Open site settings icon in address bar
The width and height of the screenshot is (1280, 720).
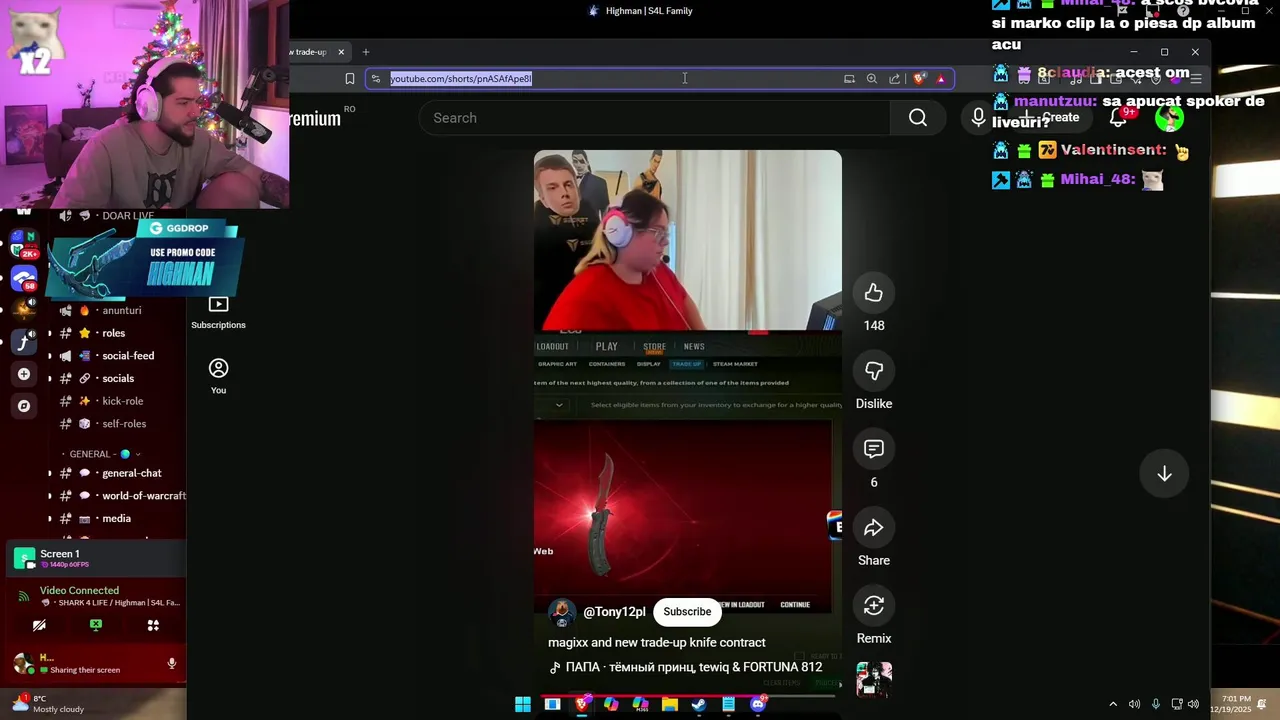coord(376,79)
